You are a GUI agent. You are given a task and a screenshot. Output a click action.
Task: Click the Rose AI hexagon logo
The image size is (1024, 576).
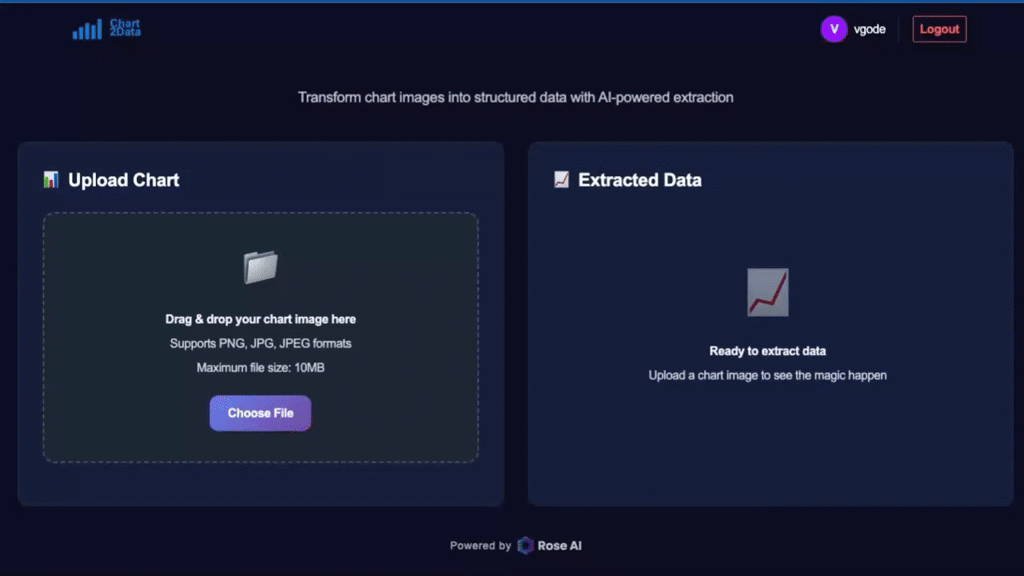[x=525, y=545]
